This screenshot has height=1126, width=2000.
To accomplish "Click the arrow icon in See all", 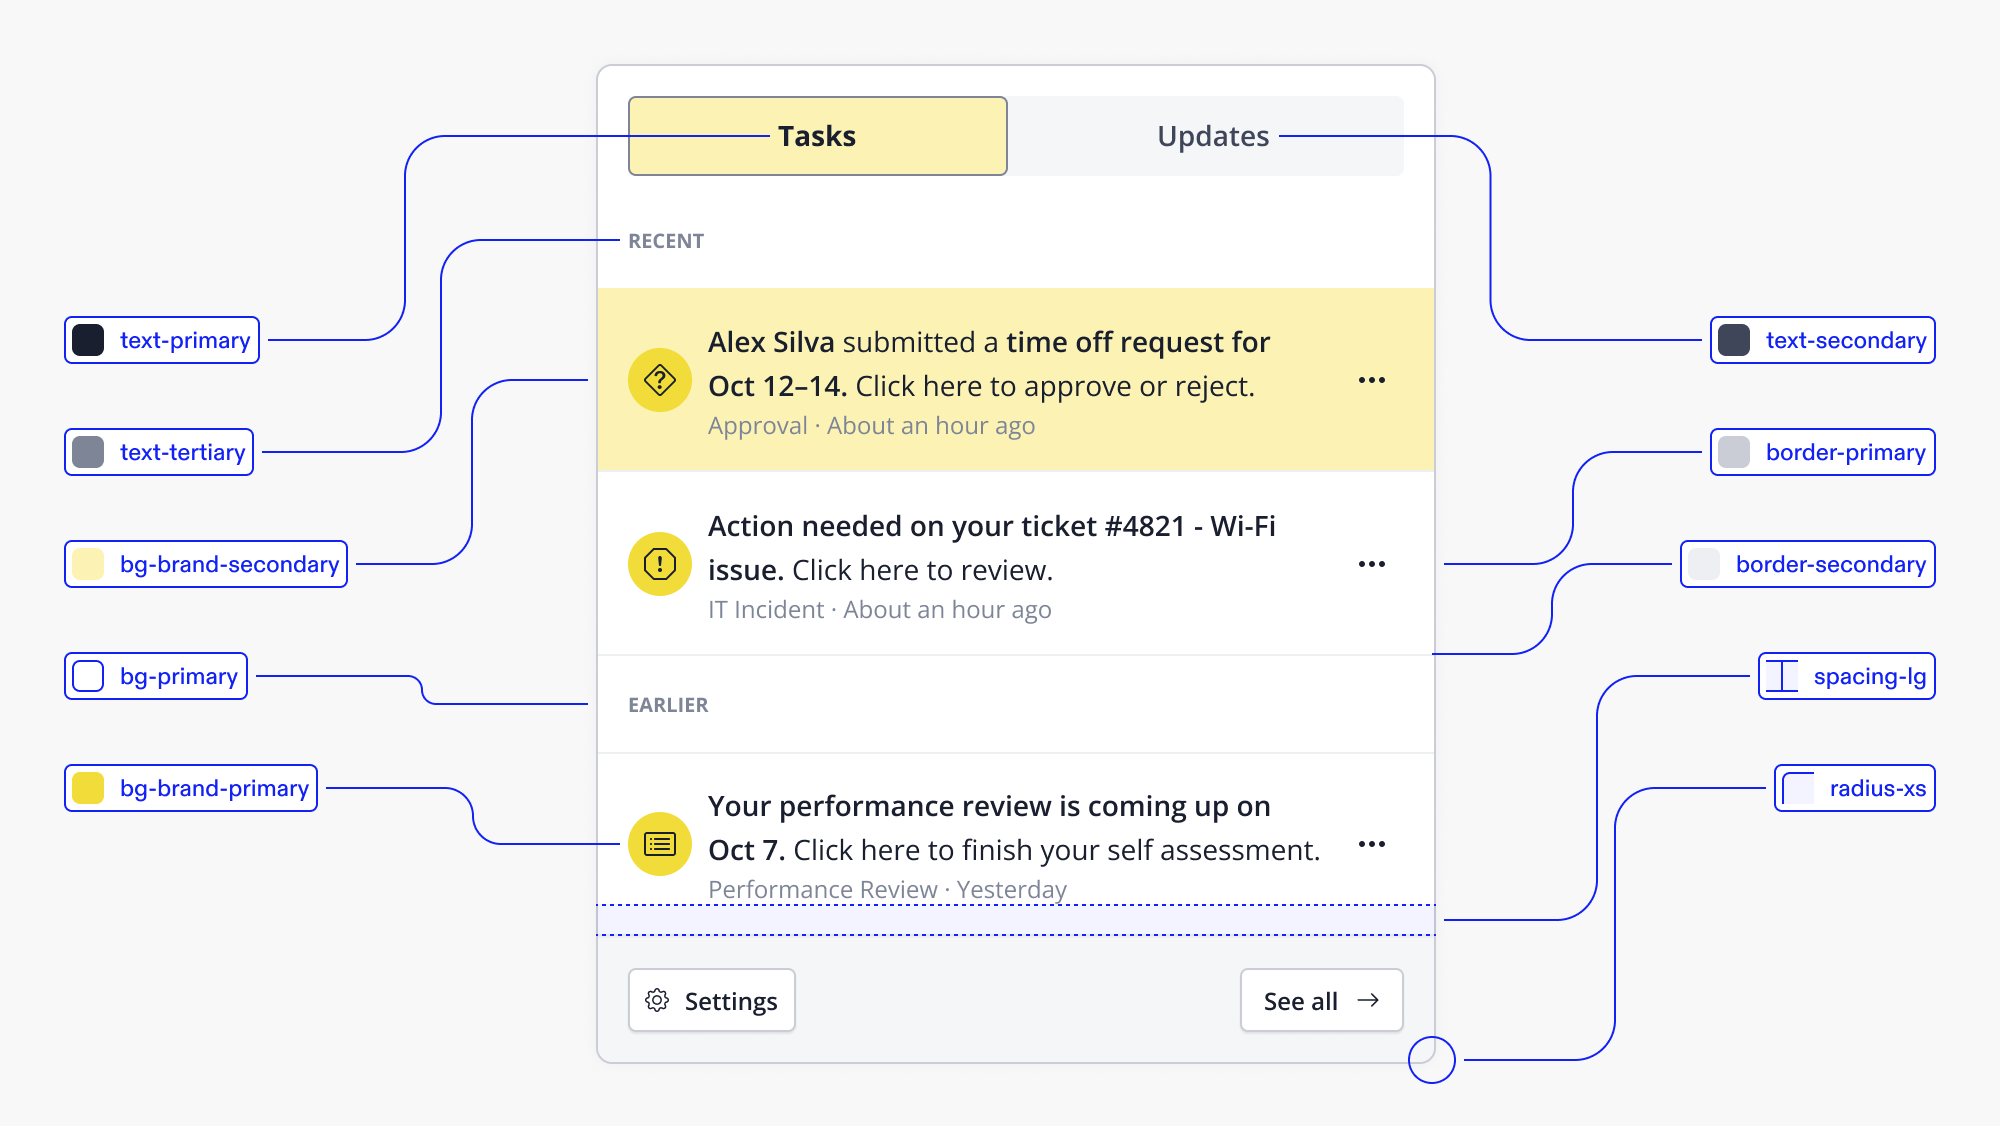I will tap(1368, 1000).
